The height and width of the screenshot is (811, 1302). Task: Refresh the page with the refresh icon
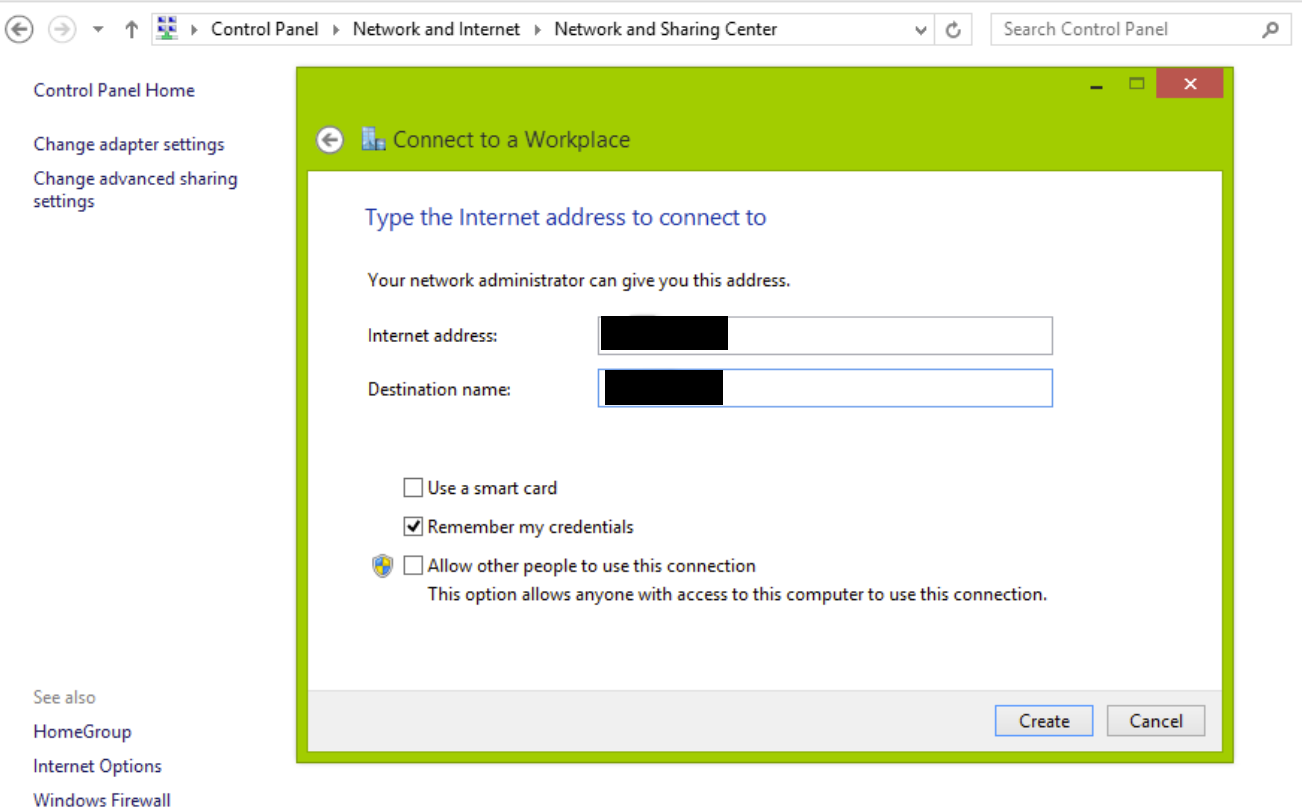coord(955,29)
